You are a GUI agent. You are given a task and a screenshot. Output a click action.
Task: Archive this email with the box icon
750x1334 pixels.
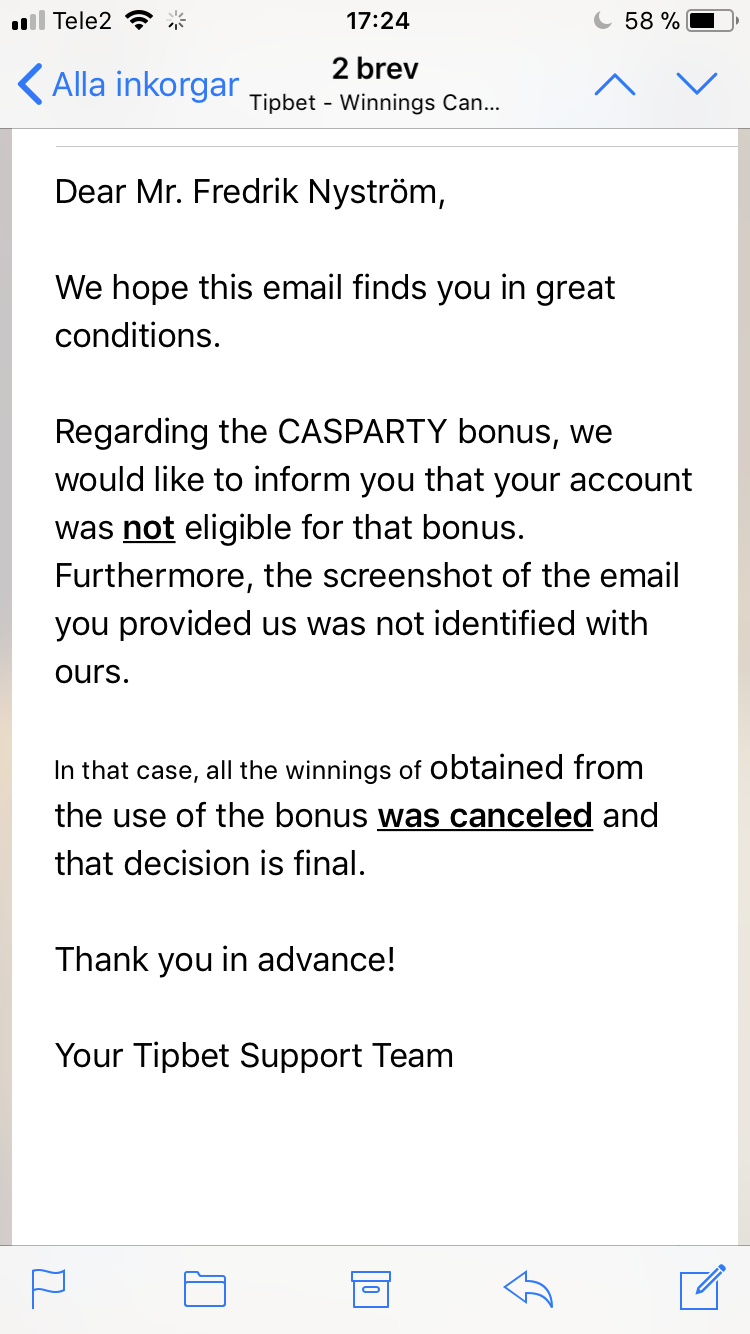pos(370,1289)
